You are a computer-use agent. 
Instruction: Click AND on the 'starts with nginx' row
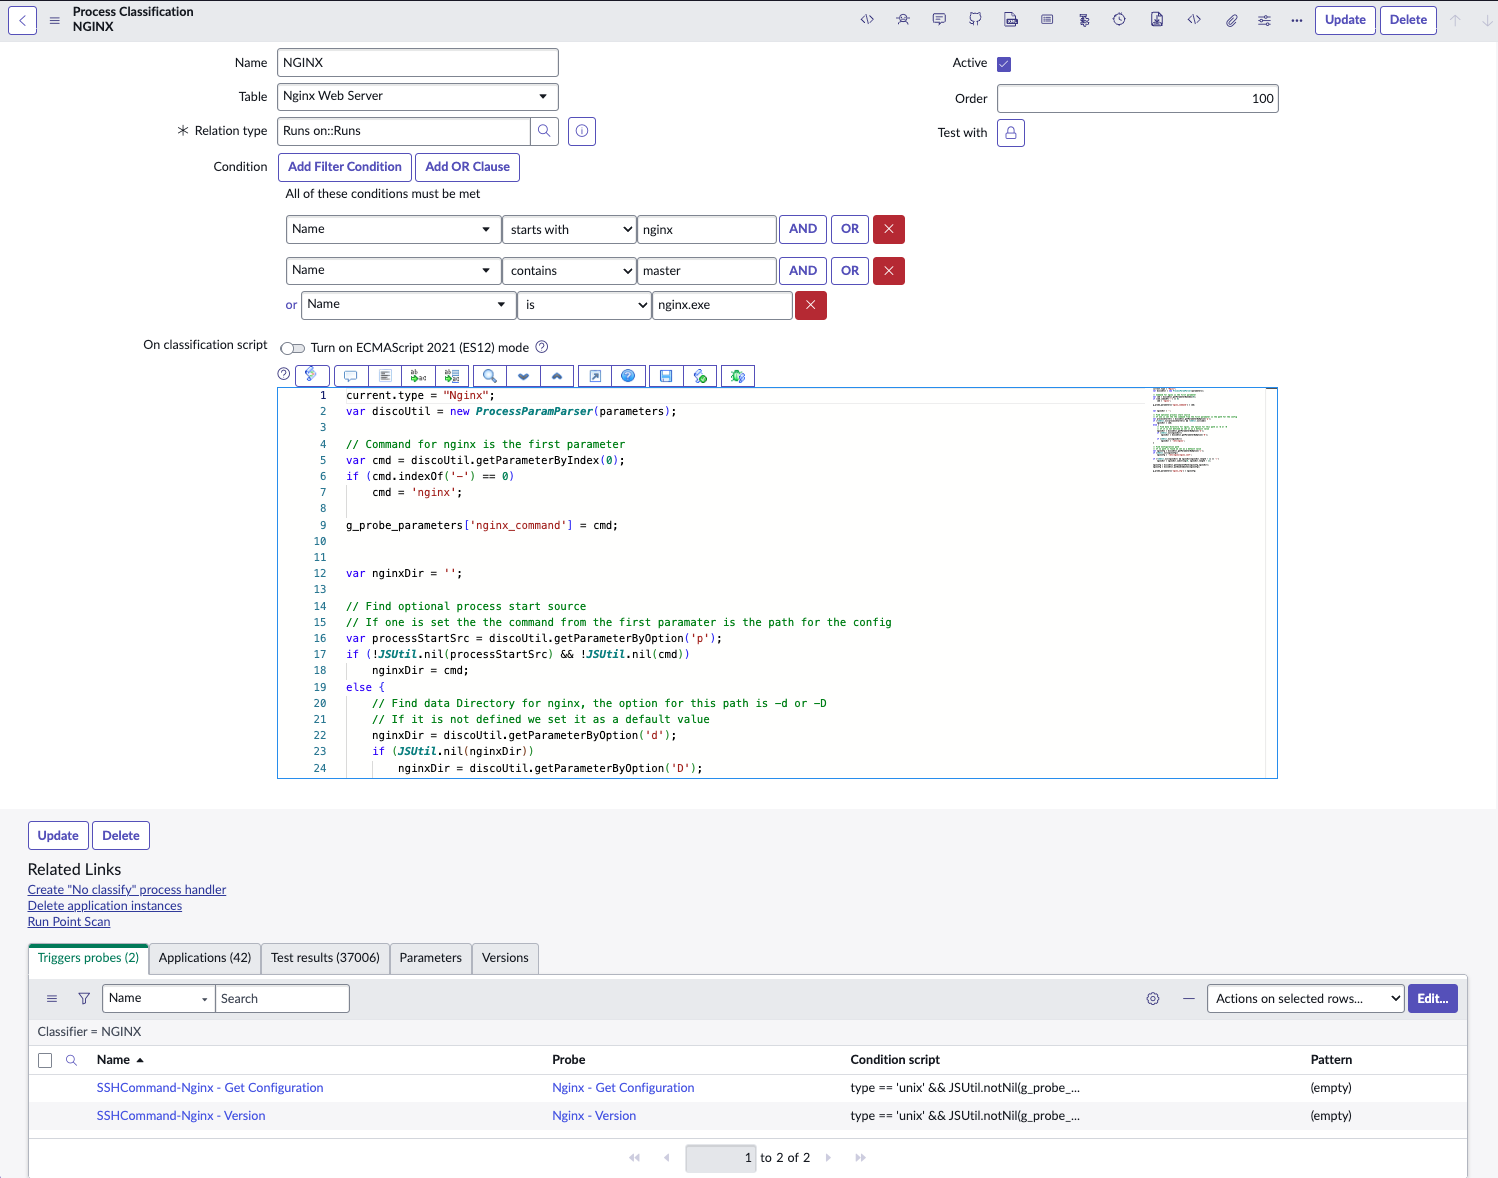click(803, 230)
